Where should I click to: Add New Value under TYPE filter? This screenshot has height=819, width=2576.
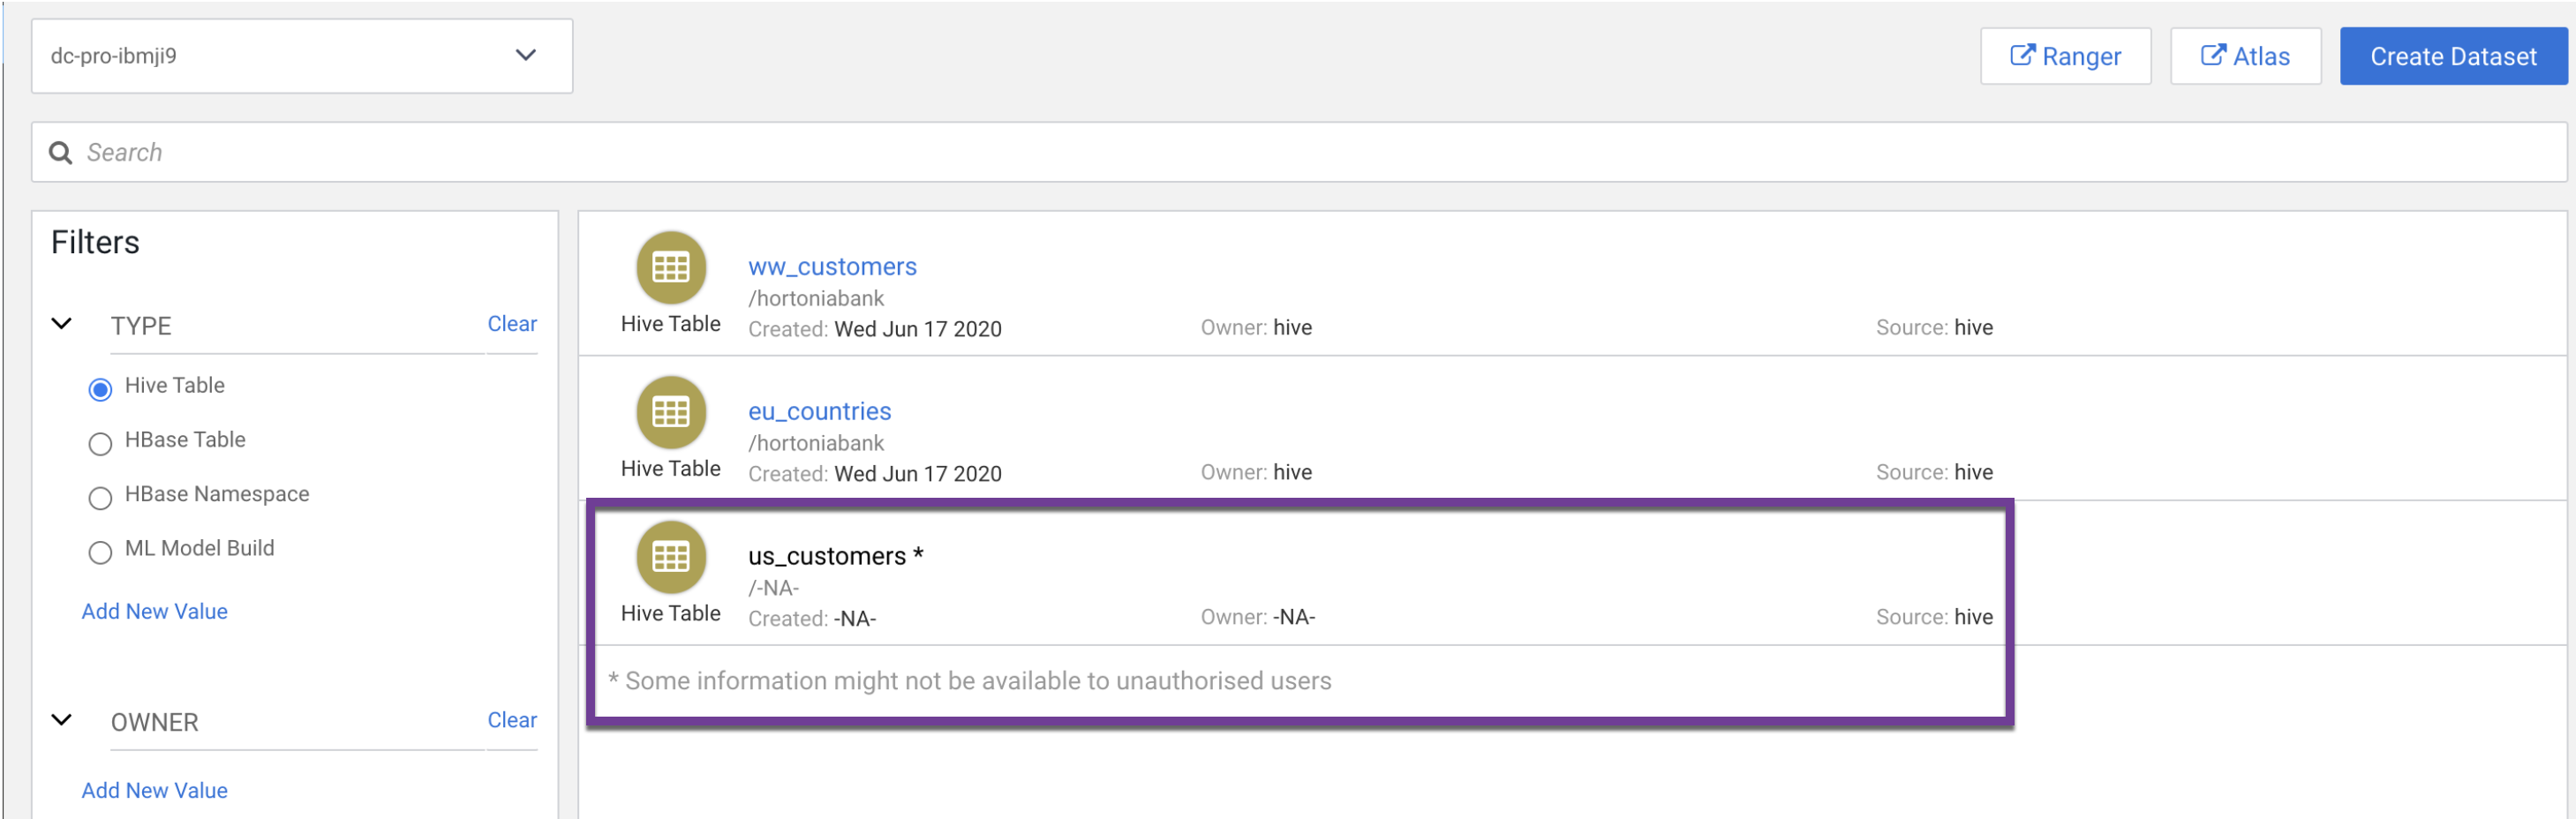[x=154, y=611]
